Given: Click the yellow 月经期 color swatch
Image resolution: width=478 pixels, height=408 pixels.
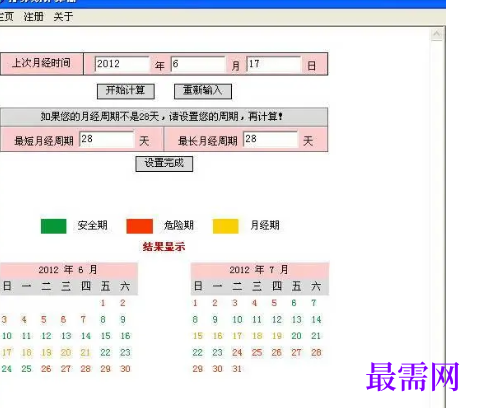Looking at the screenshot, I should point(226,226).
